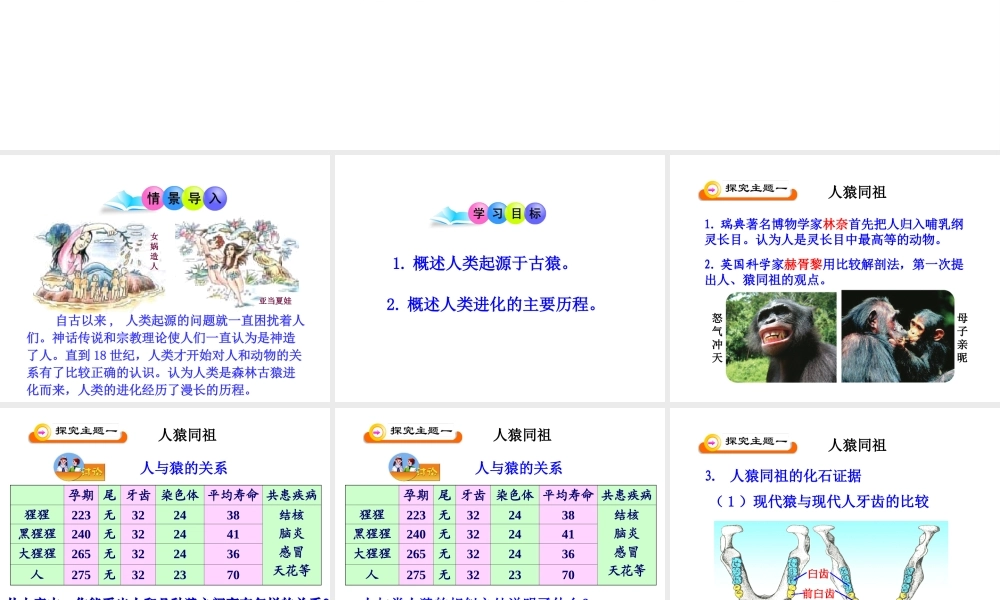Click the text 2. 概述人类进化的主要历程。
Image resolution: width=1000 pixels, height=600 pixels.
[x=492, y=305]
